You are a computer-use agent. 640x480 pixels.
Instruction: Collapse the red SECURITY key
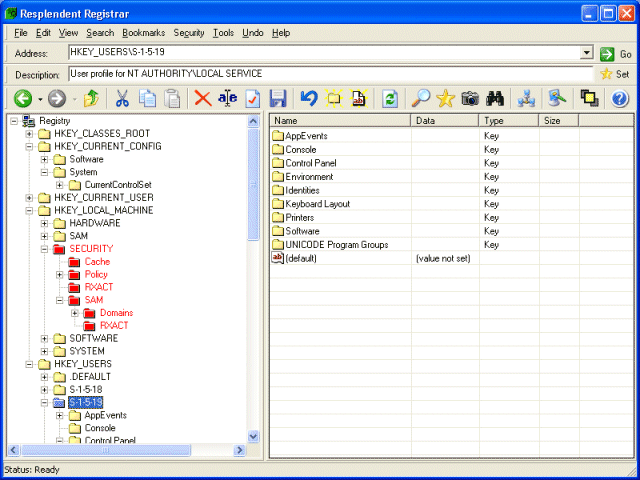(44, 249)
